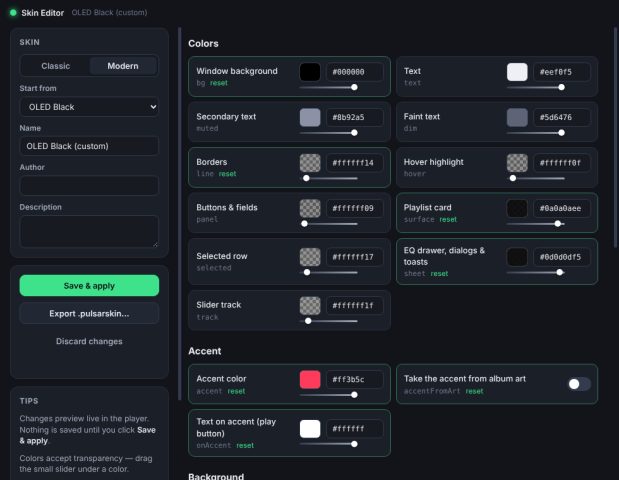The height and width of the screenshot is (480, 619).
Task: Click the green Skin Editor status dot
Action: point(13,13)
